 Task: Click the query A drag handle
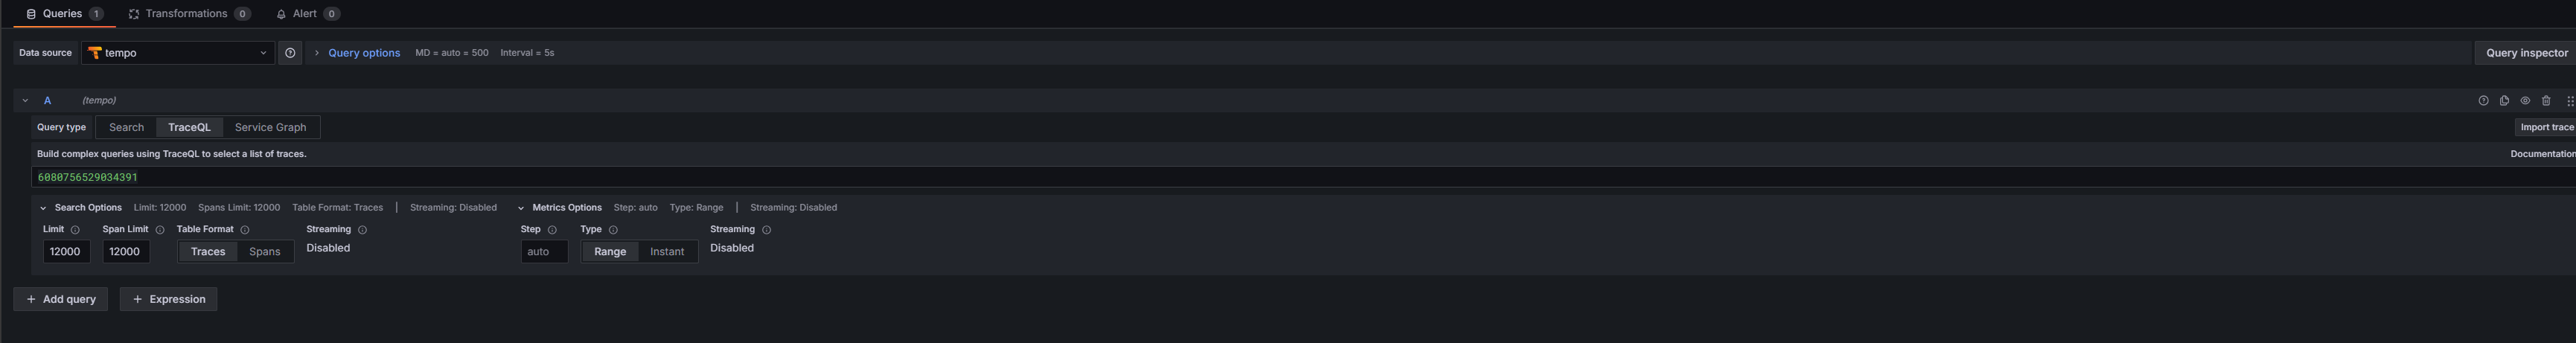[2569, 101]
